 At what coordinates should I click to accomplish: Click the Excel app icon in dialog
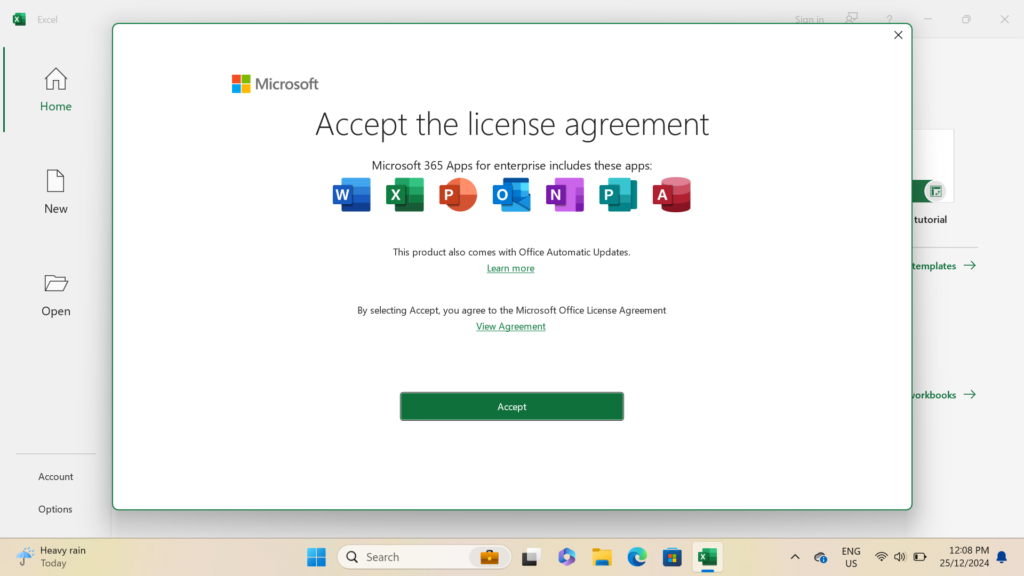405,195
